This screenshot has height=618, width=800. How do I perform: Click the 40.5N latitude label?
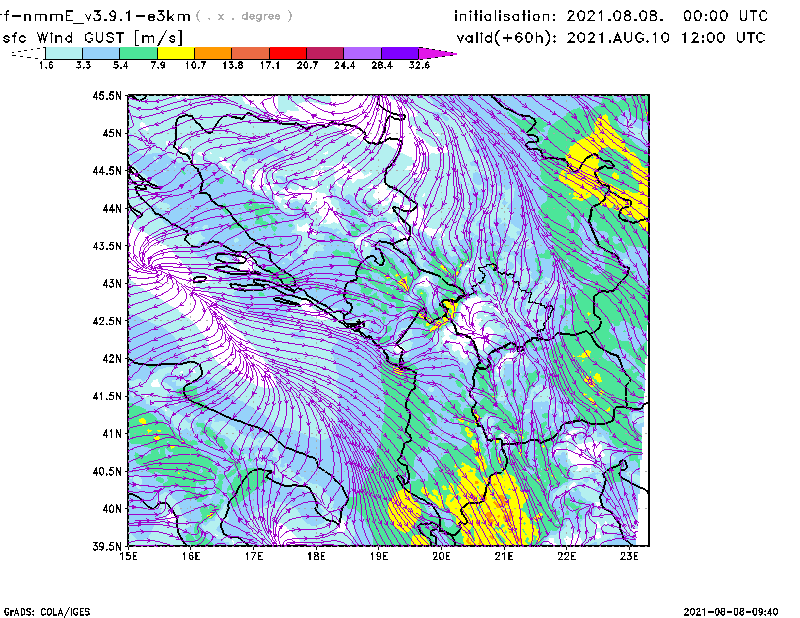coord(107,472)
